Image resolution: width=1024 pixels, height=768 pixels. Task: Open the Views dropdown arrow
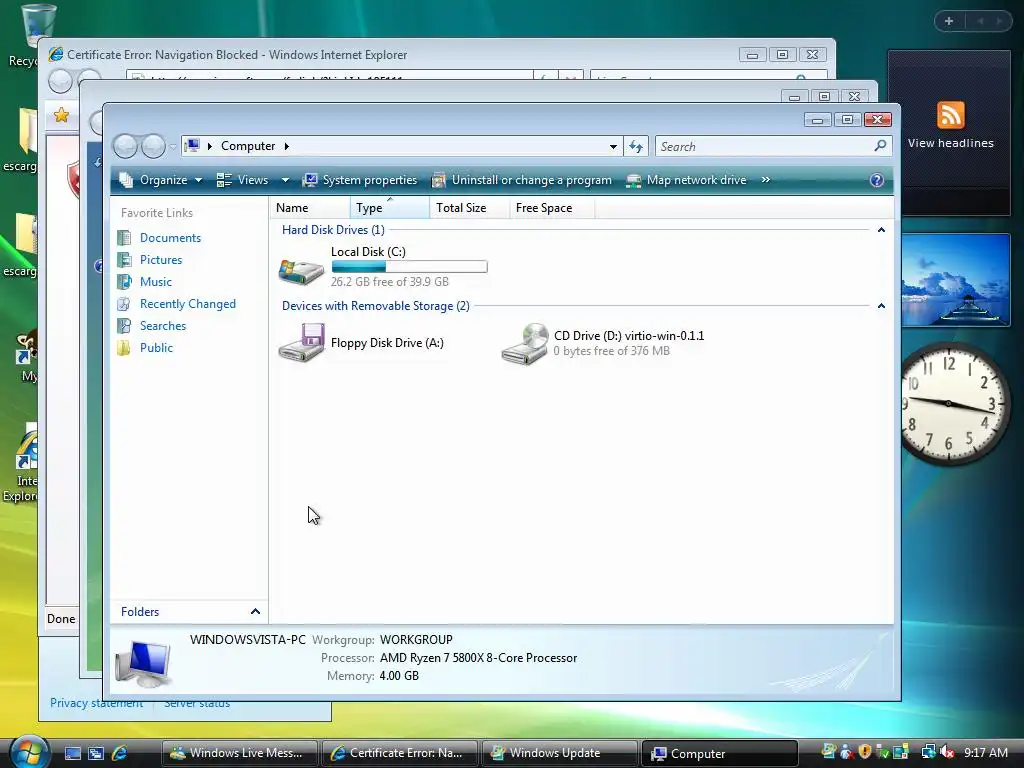coord(285,180)
